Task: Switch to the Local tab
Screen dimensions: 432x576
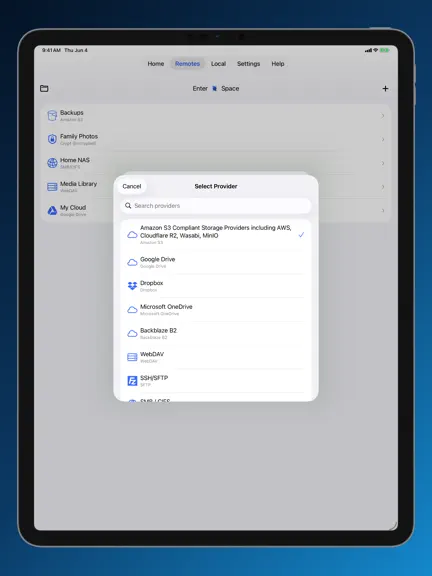Action: [x=218, y=64]
